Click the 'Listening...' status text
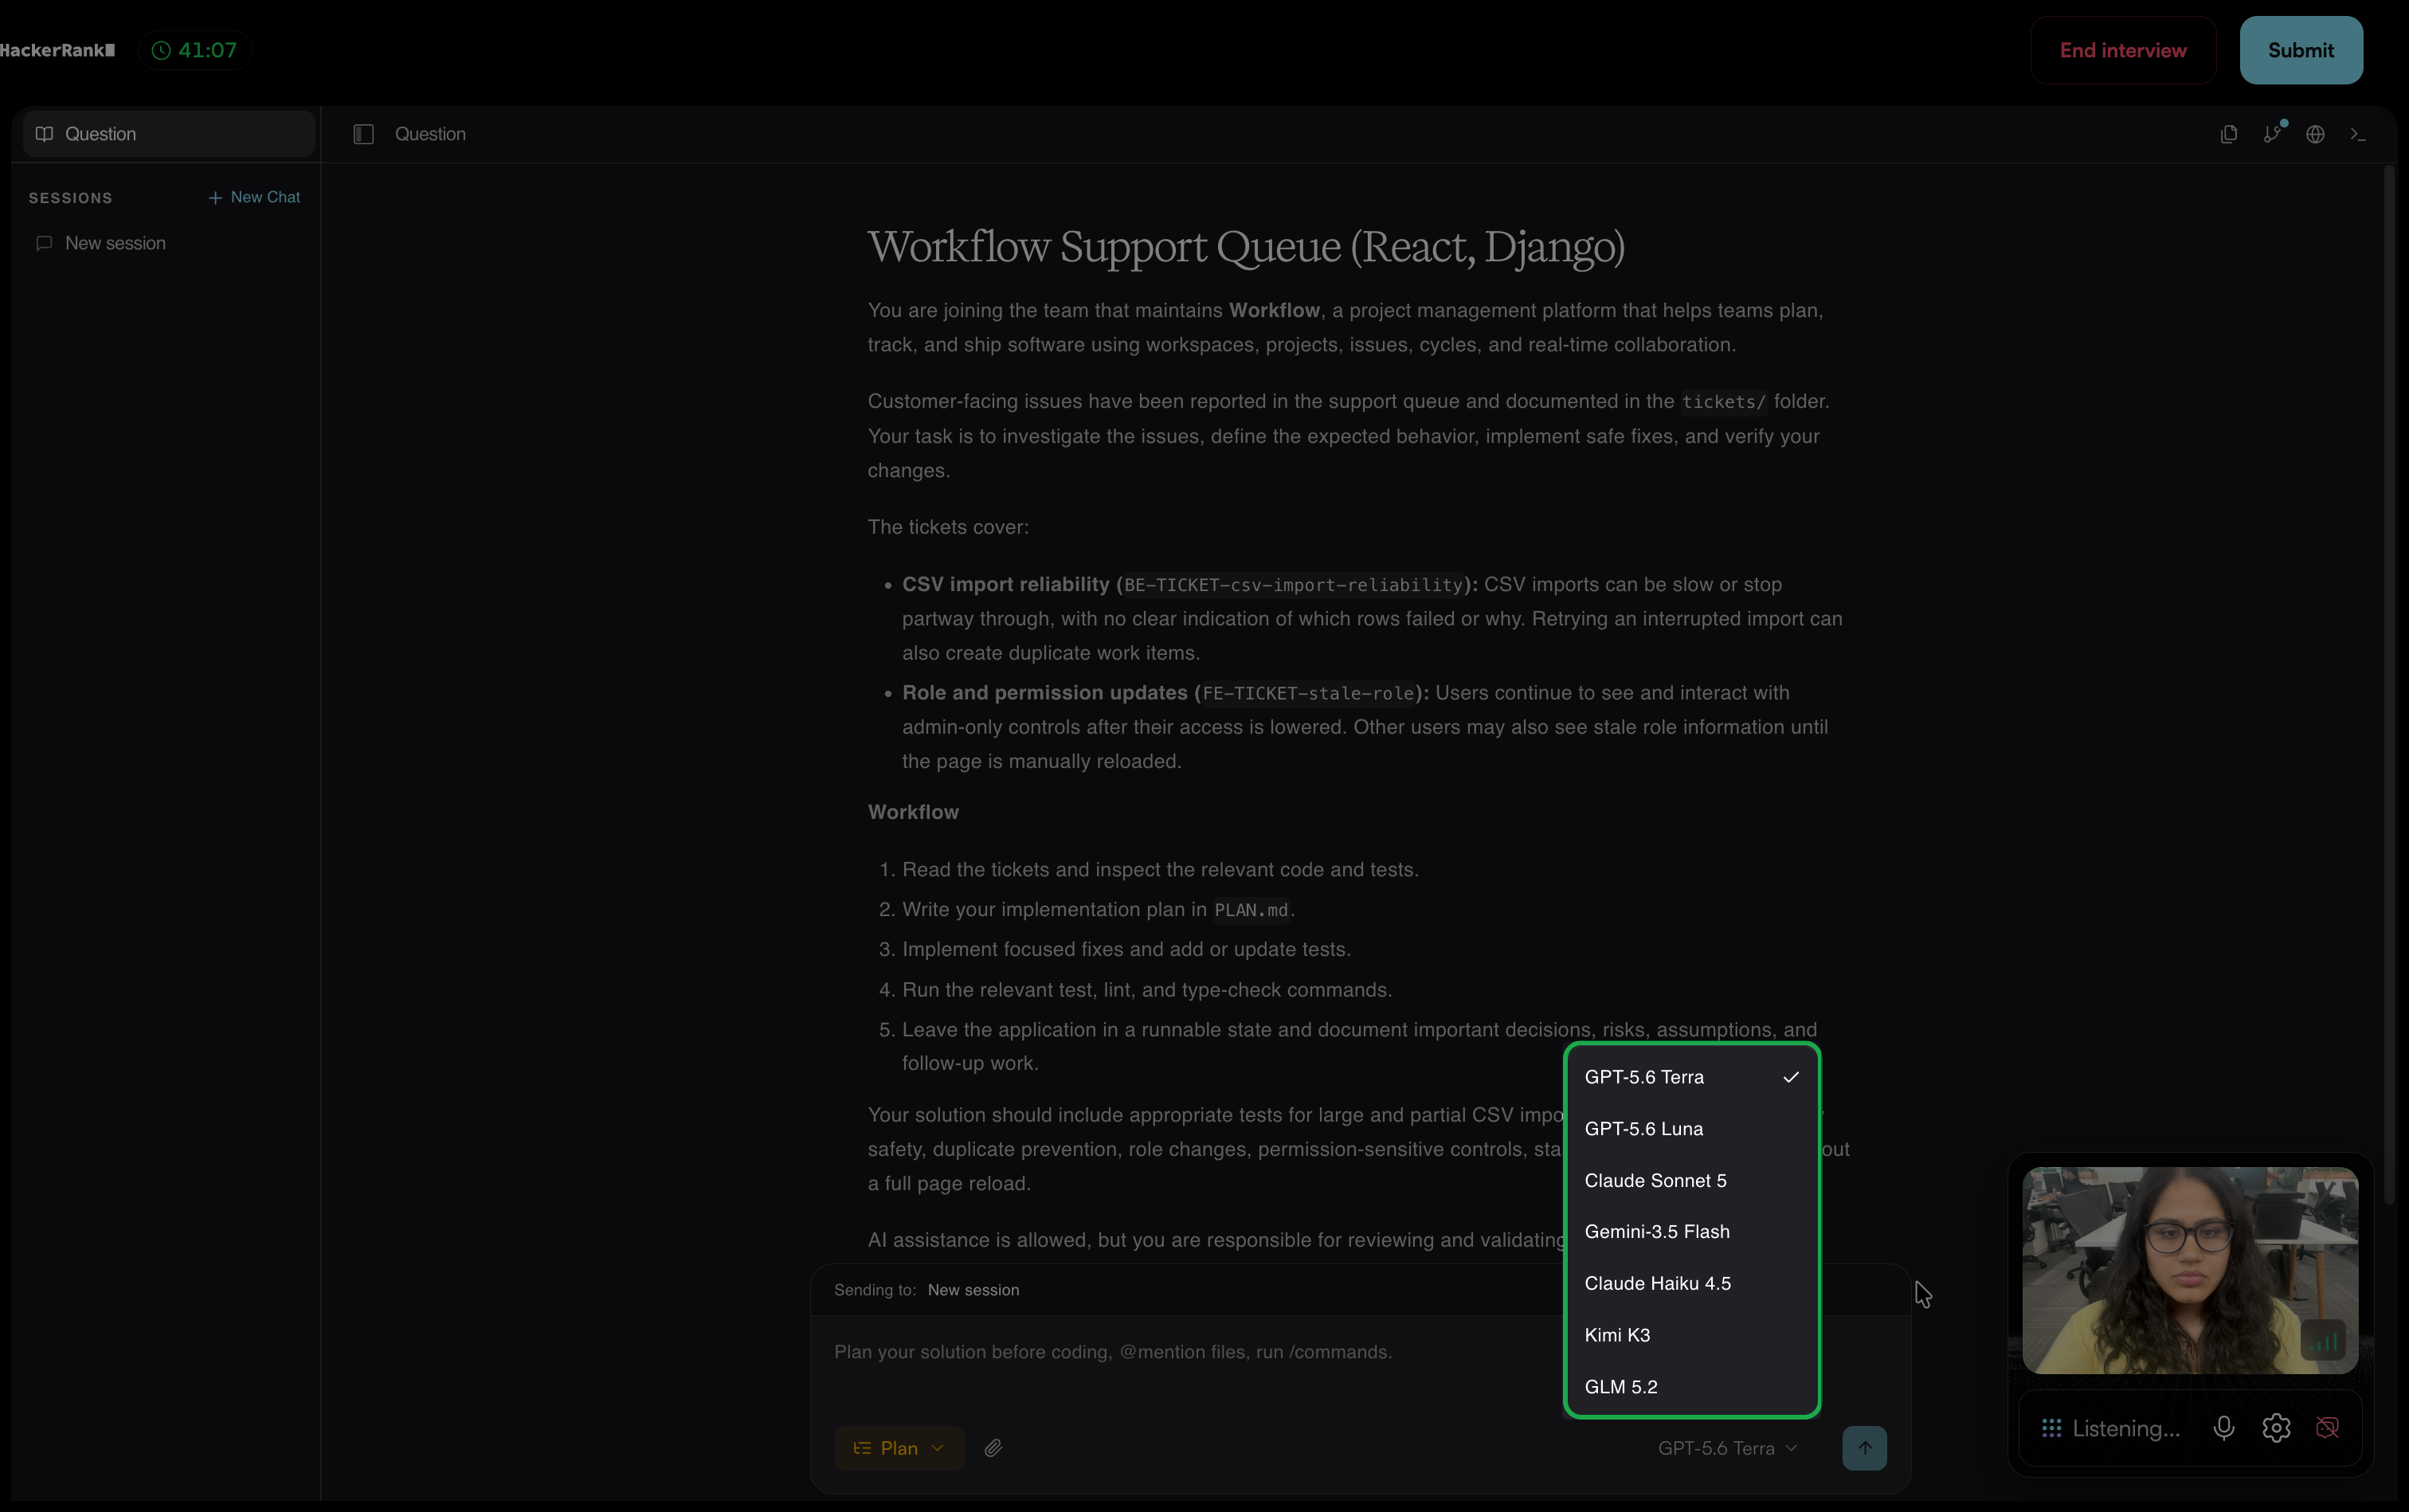The width and height of the screenshot is (2409, 1512). [x=2126, y=1428]
